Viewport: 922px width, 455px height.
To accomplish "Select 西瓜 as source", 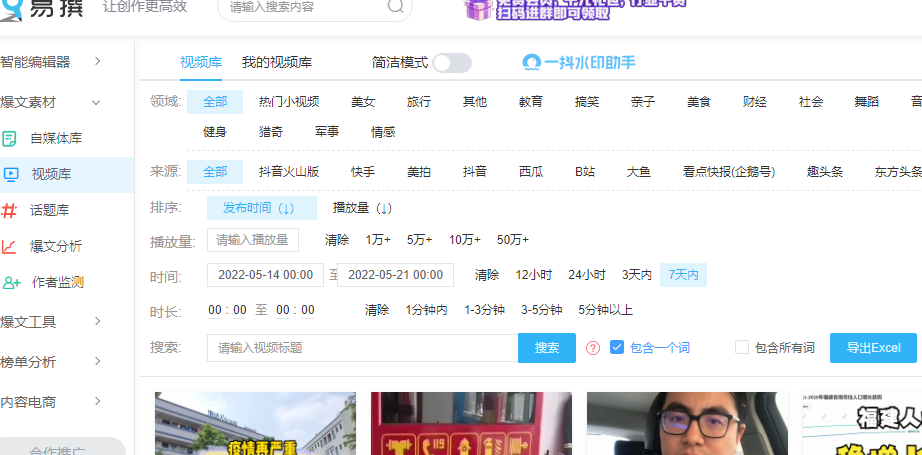I will pyautogui.click(x=531, y=172).
